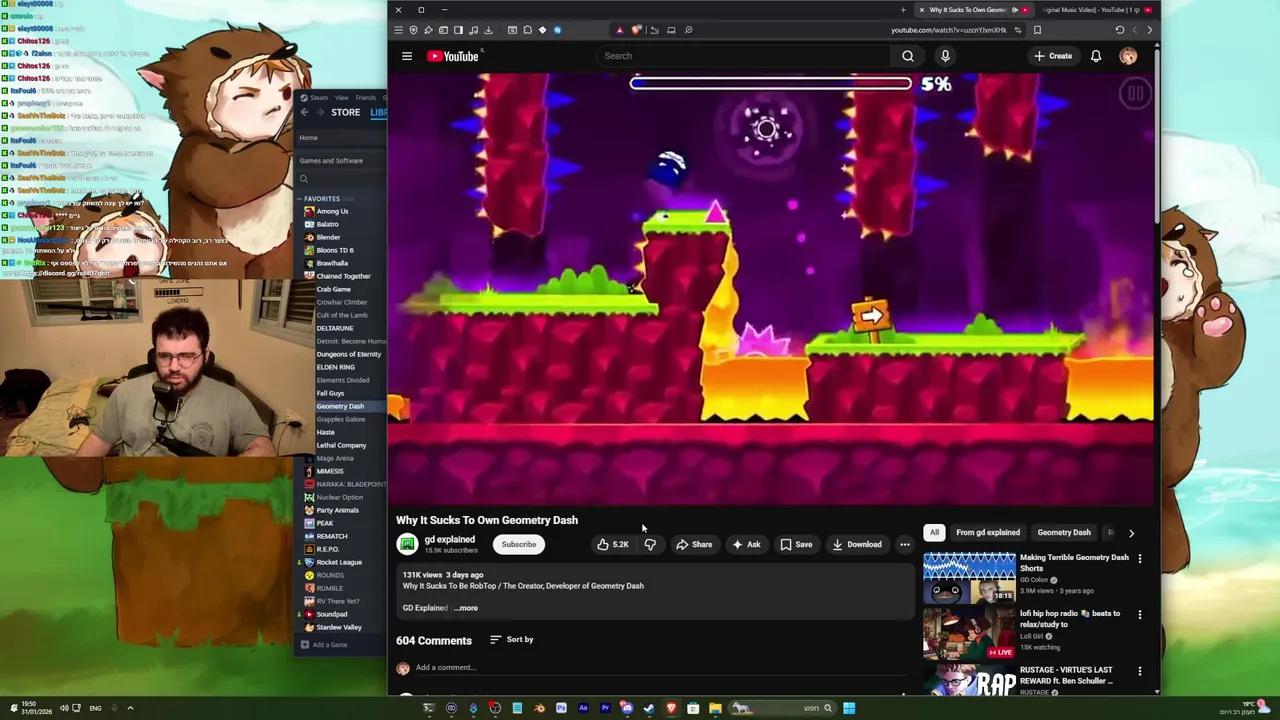
Task: Start voice search with the microphone icon
Action: [945, 56]
